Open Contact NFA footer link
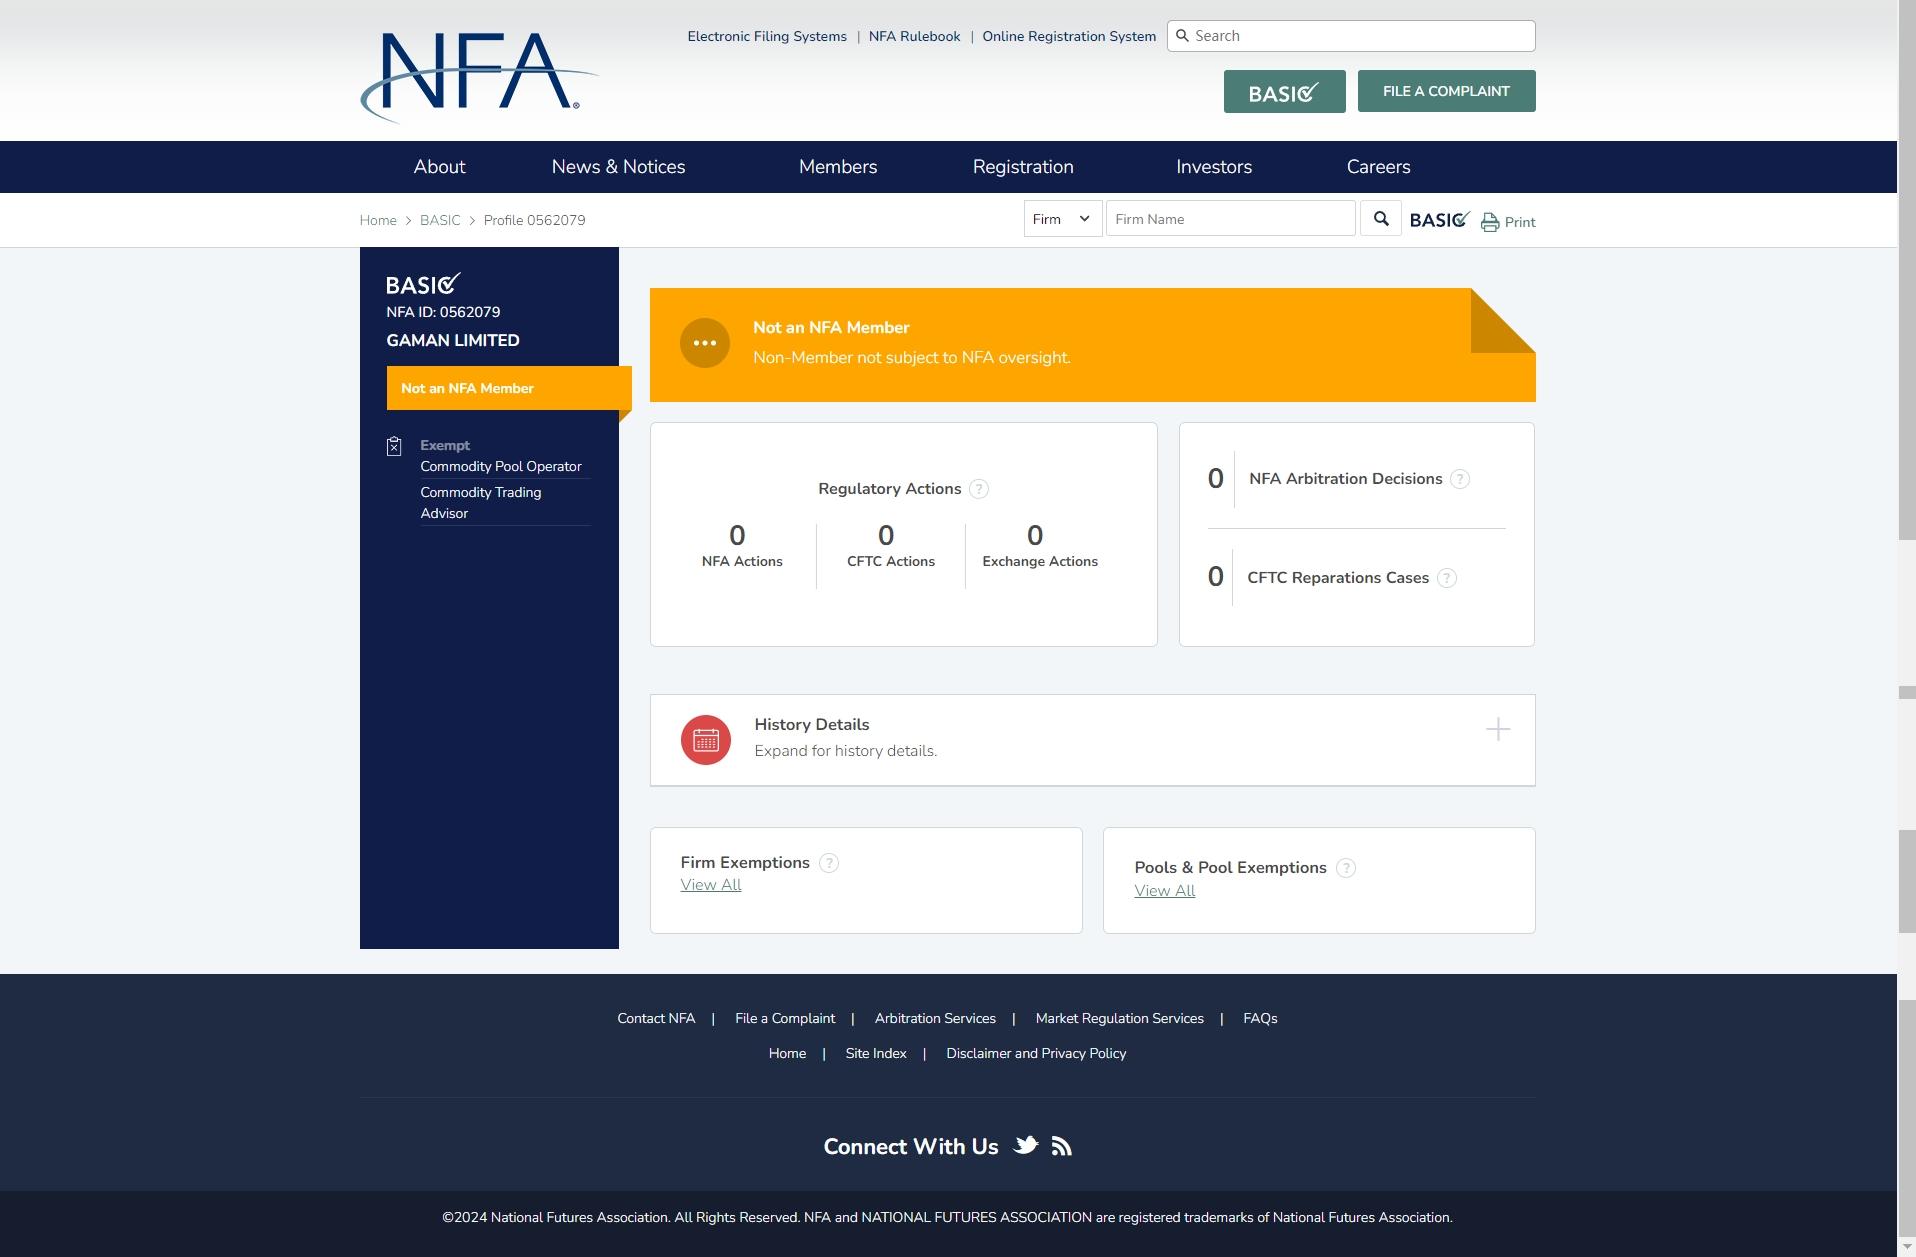 (656, 1019)
